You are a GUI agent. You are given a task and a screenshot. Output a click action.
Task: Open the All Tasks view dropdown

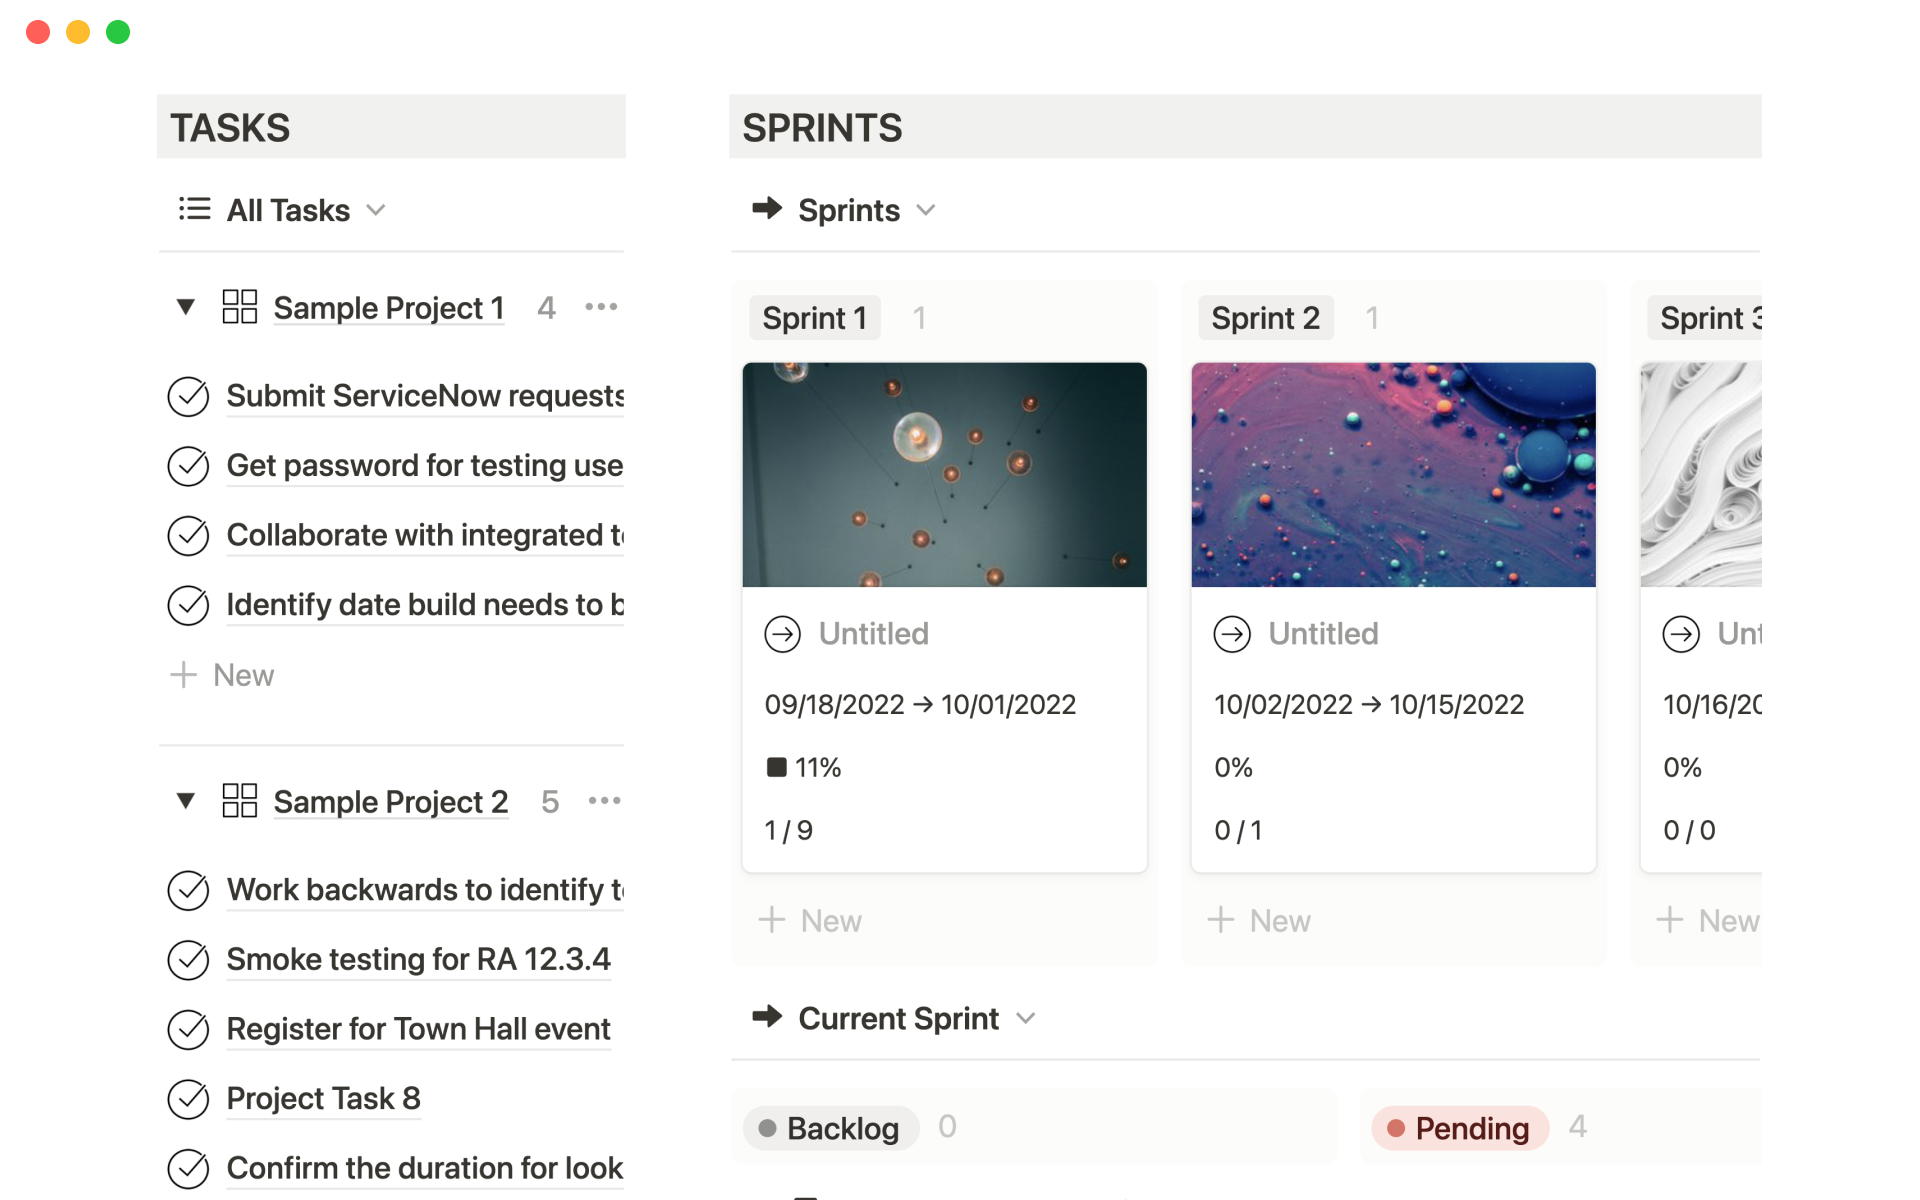point(376,210)
